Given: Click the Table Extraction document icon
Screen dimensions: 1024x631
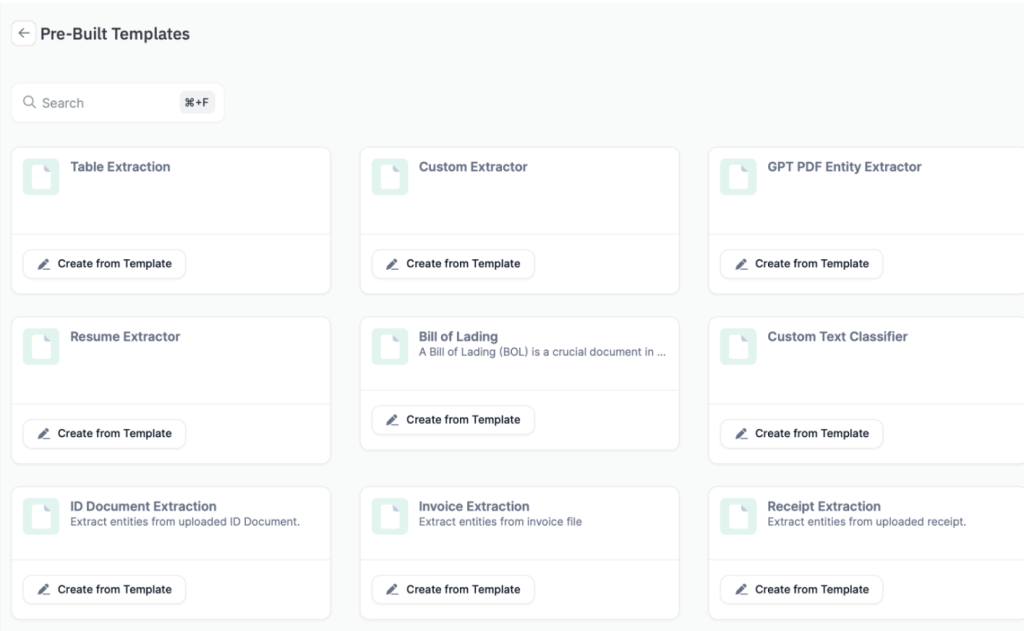Looking at the screenshot, I should pos(41,177).
